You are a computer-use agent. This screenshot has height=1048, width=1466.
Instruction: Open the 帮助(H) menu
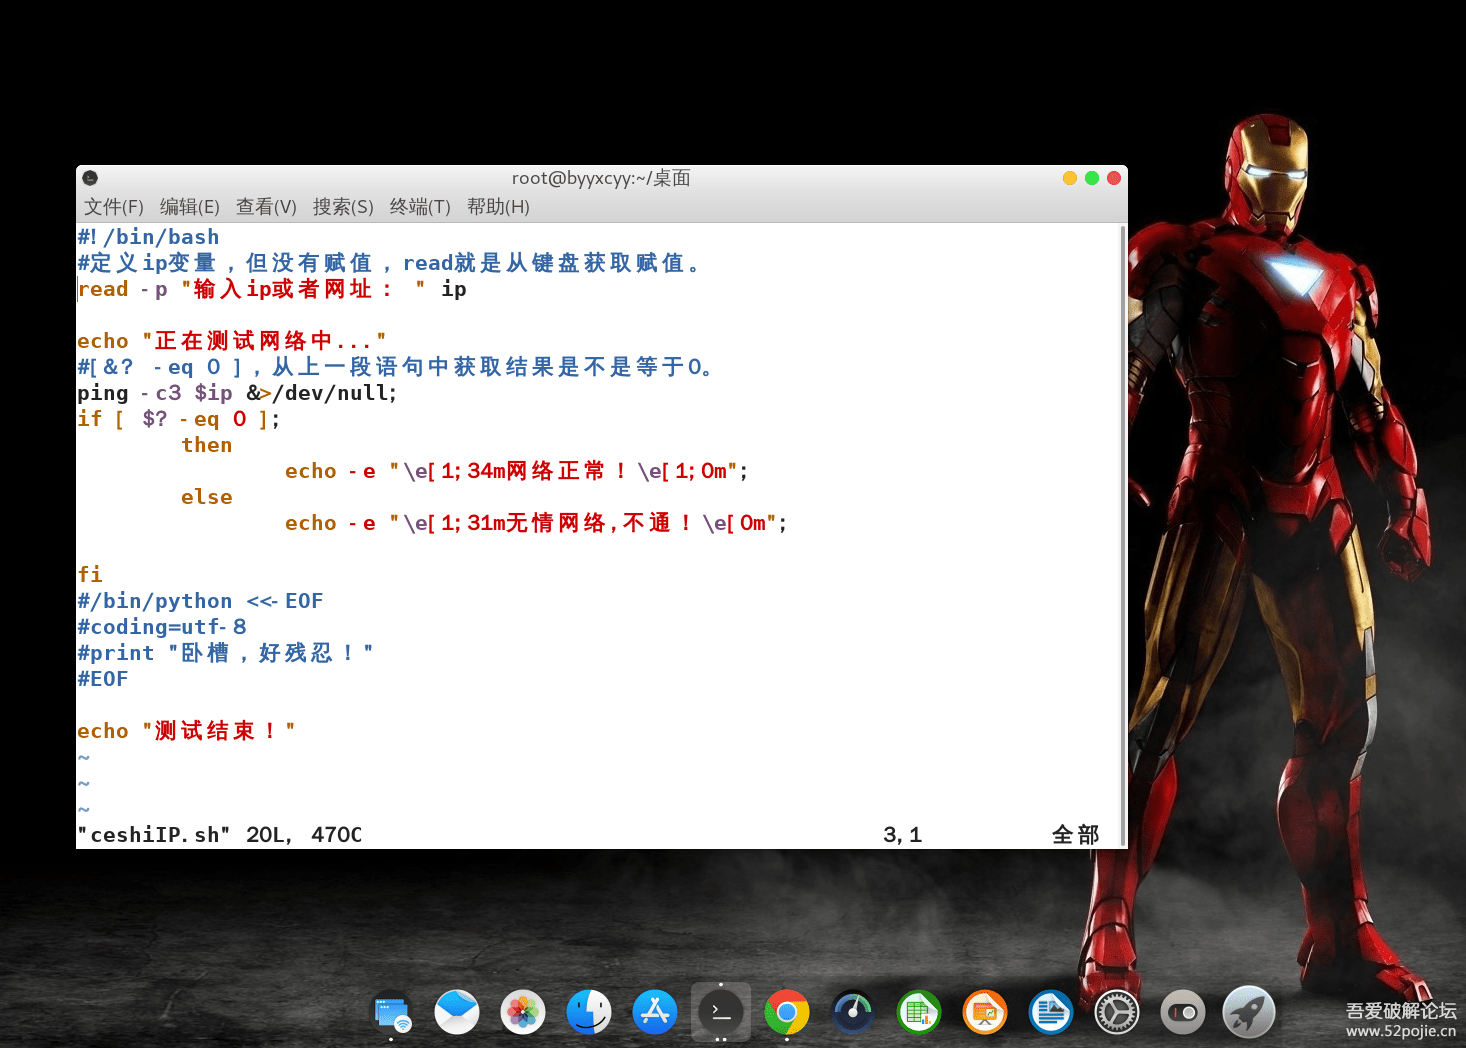point(498,207)
